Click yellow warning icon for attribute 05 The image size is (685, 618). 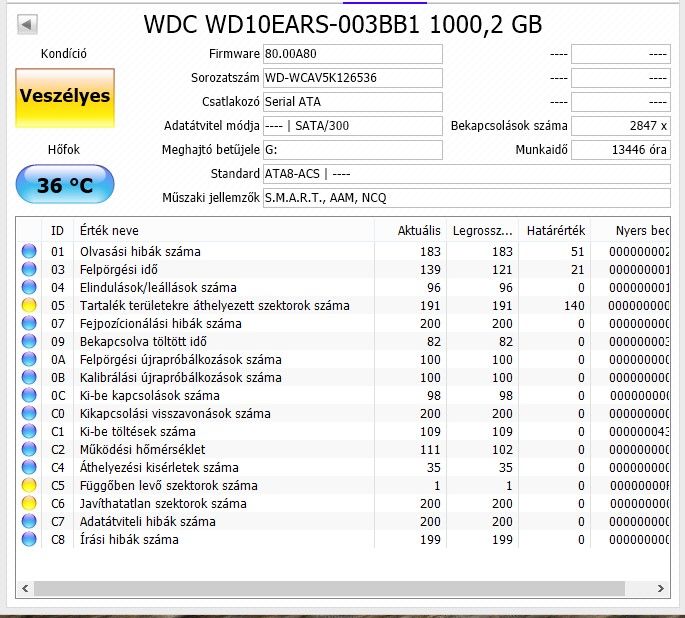point(29,305)
